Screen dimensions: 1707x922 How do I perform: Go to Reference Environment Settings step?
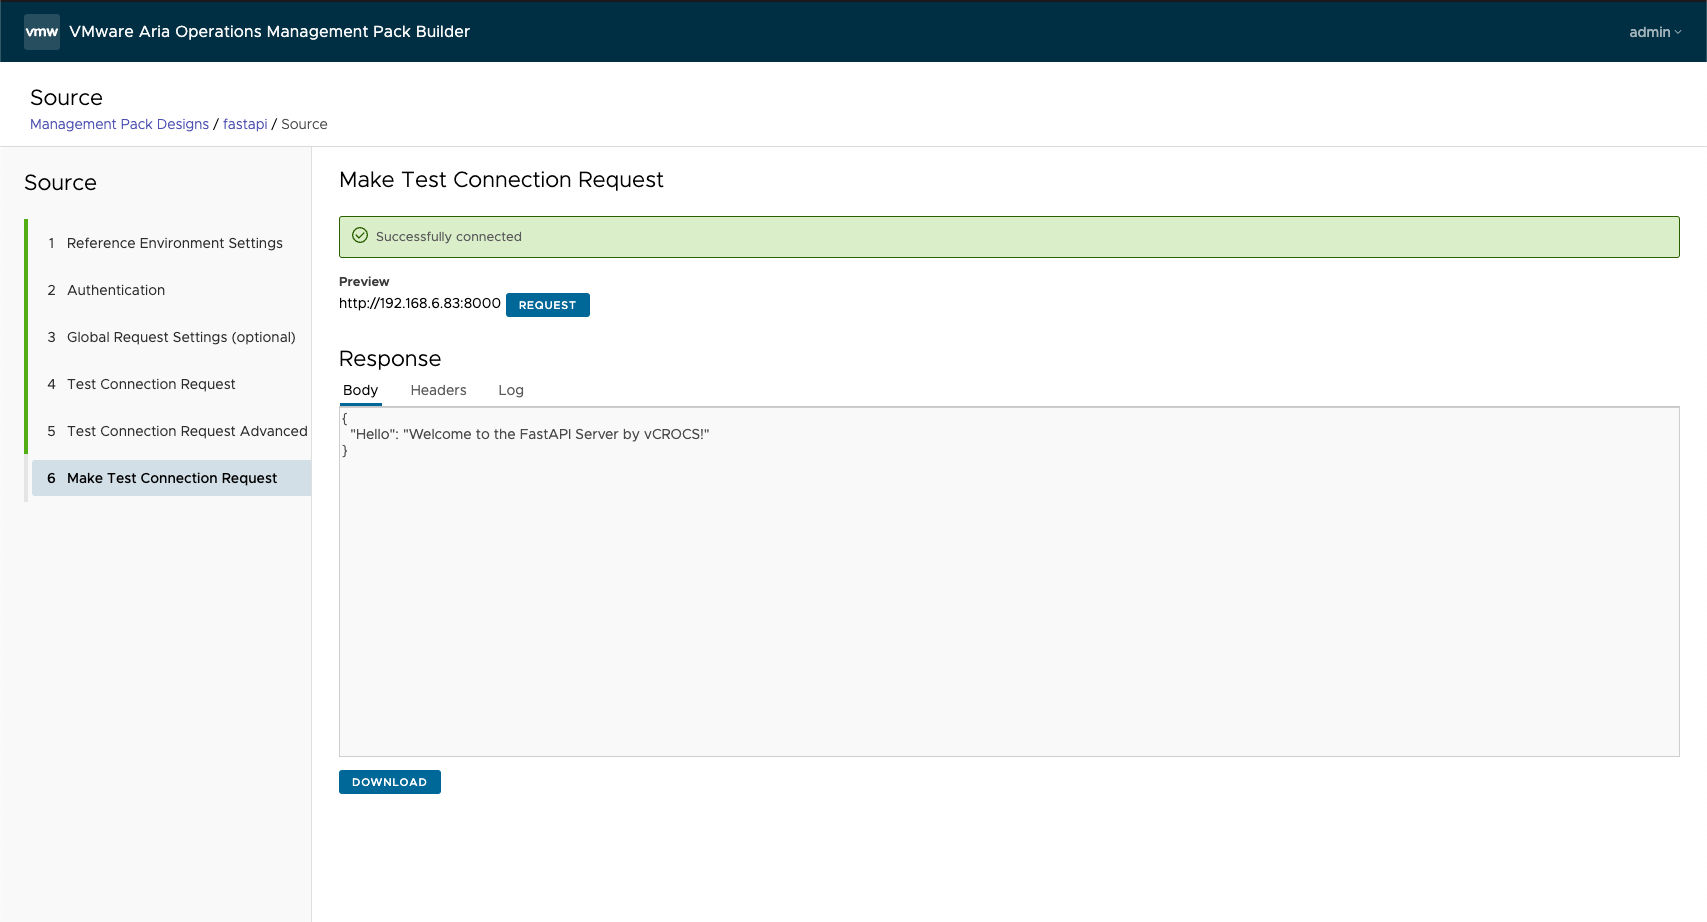[174, 243]
